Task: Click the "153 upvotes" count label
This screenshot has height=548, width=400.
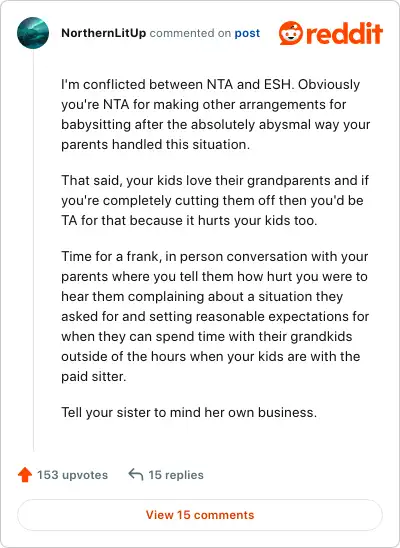Action: 72,475
